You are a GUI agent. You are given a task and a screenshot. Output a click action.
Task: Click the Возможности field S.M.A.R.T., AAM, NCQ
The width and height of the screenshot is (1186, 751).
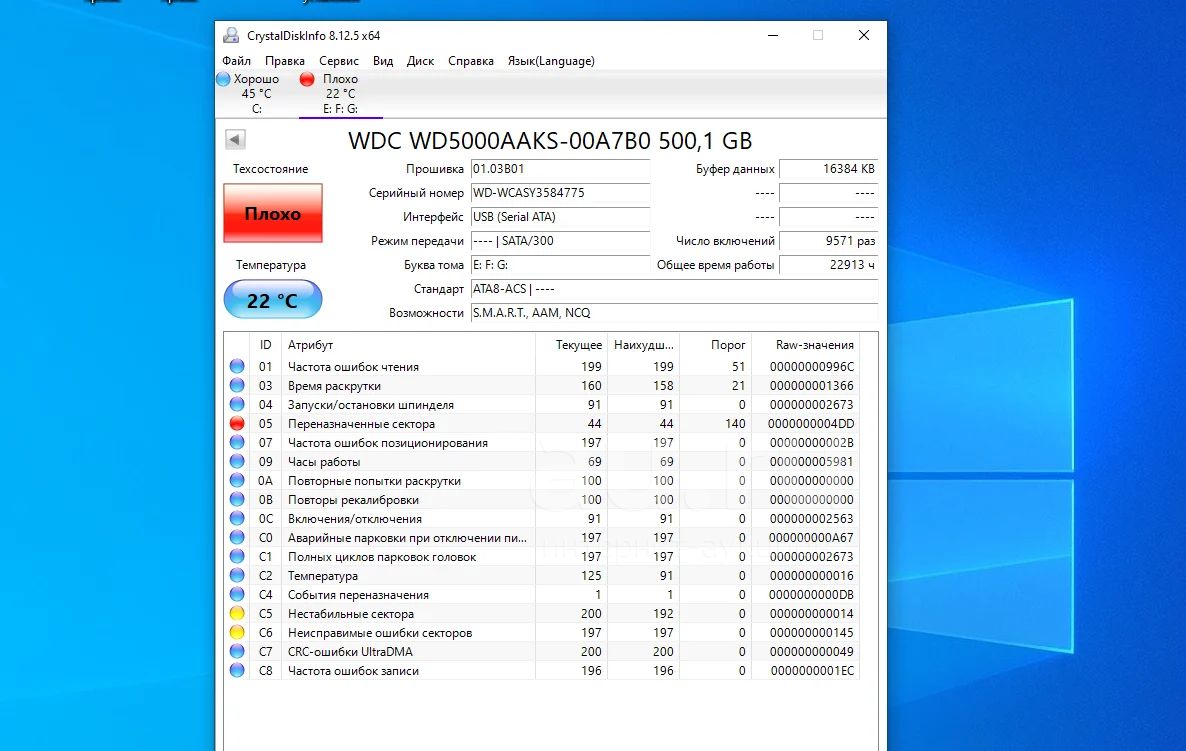tap(674, 313)
